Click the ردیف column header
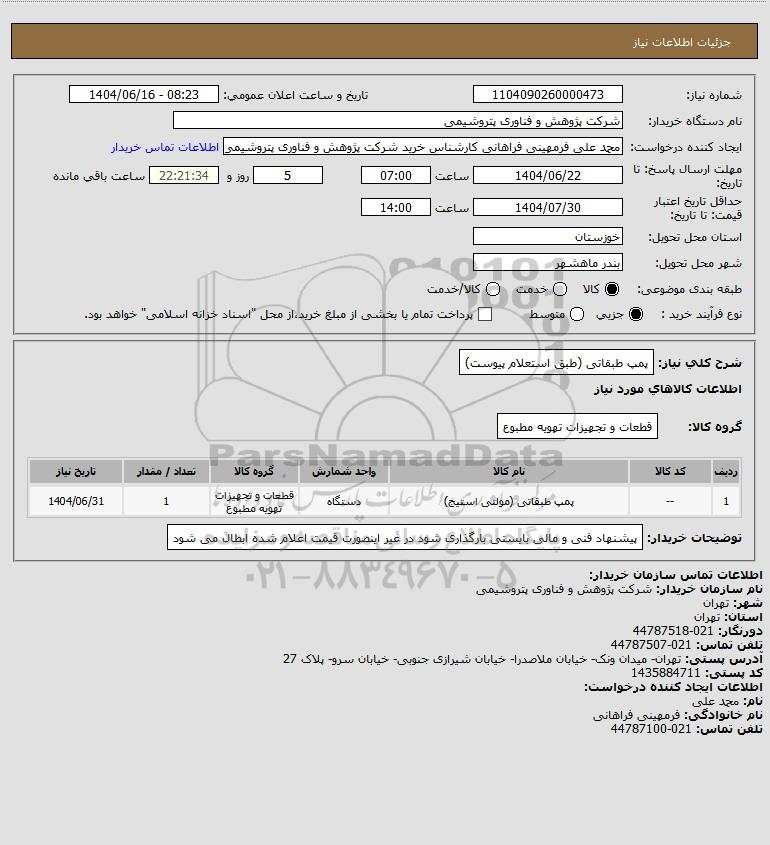This screenshot has height=845, width=770. [x=726, y=472]
